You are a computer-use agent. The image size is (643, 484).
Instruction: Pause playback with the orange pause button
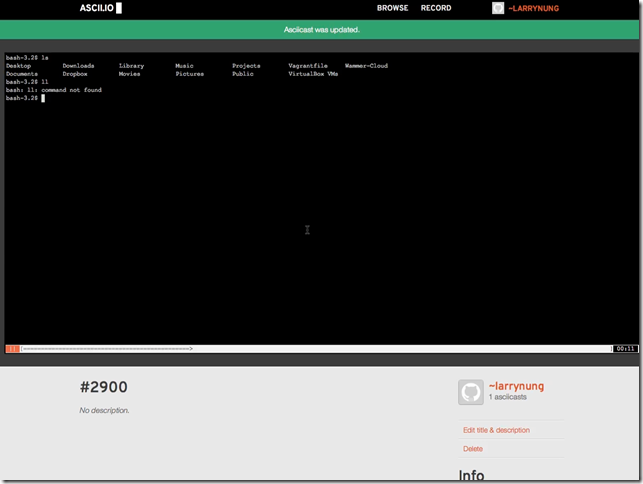(x=12, y=349)
